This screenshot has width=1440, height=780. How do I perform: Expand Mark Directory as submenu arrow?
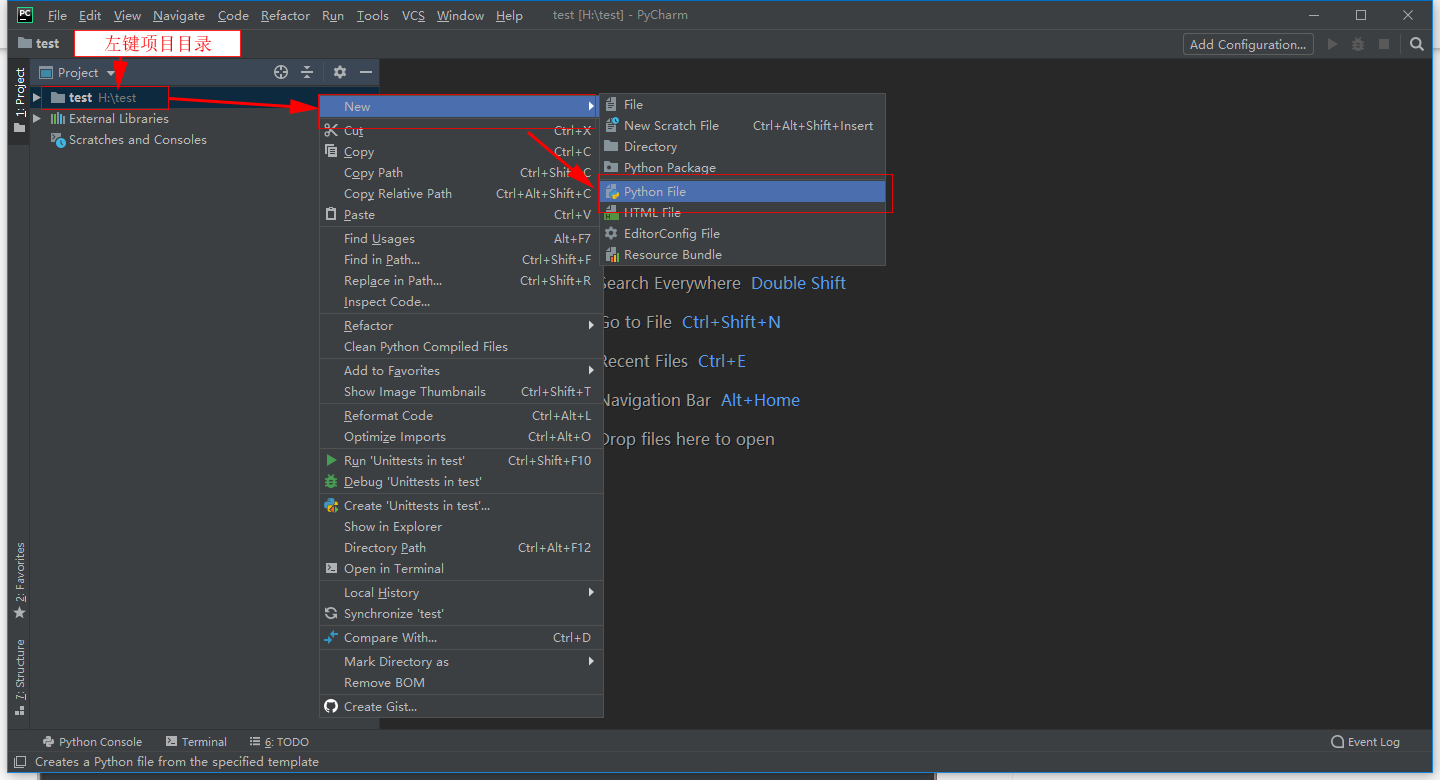[591, 661]
